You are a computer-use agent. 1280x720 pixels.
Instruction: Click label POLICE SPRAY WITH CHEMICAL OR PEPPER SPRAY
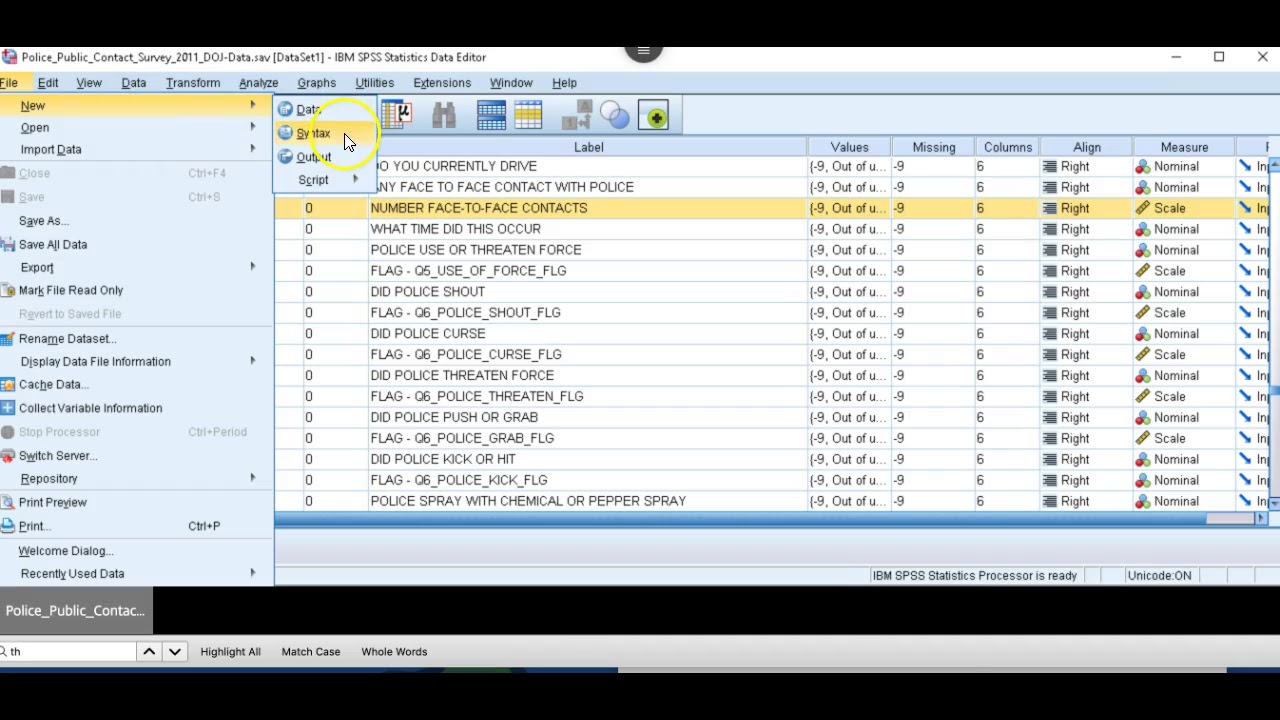[528, 501]
